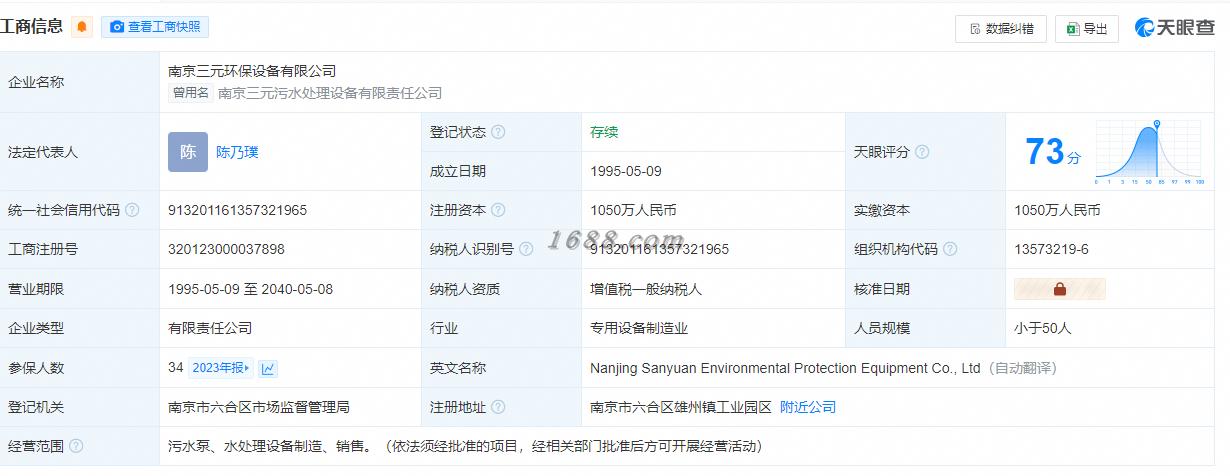Click the 天眼查 logo
This screenshot has width=1230, height=476.
pos(1175,28)
